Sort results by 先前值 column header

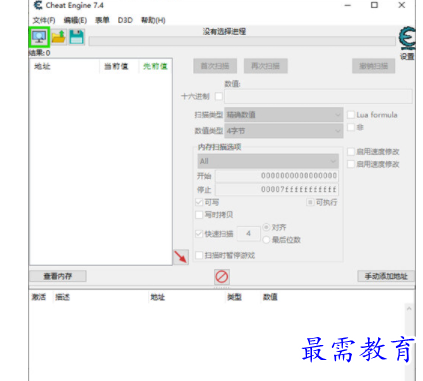(x=155, y=66)
